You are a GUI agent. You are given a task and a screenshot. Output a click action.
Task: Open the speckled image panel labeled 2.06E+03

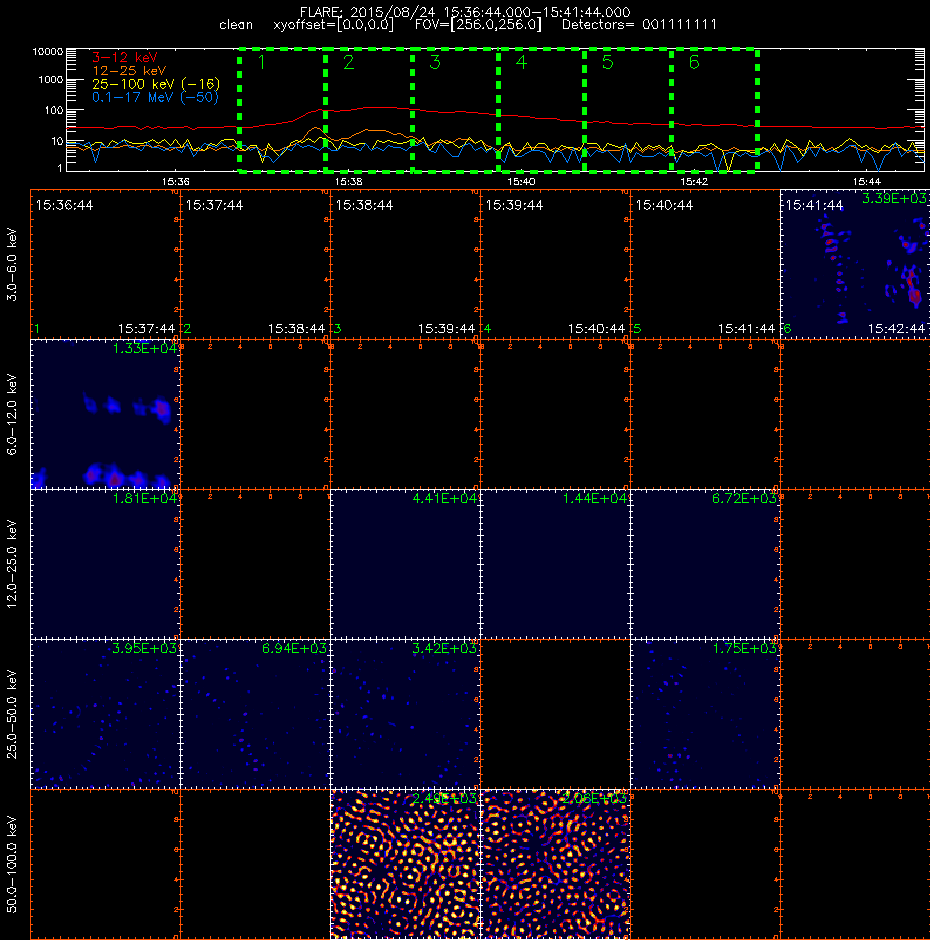[x=555, y=864]
